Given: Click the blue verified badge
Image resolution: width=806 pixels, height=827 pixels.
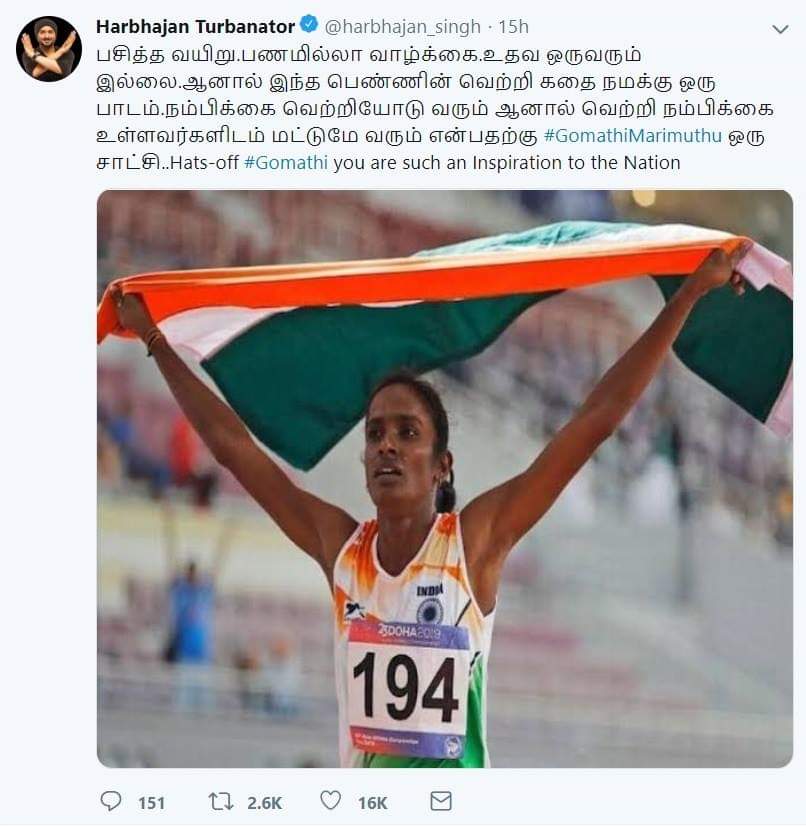Looking at the screenshot, I should tap(309, 24).
